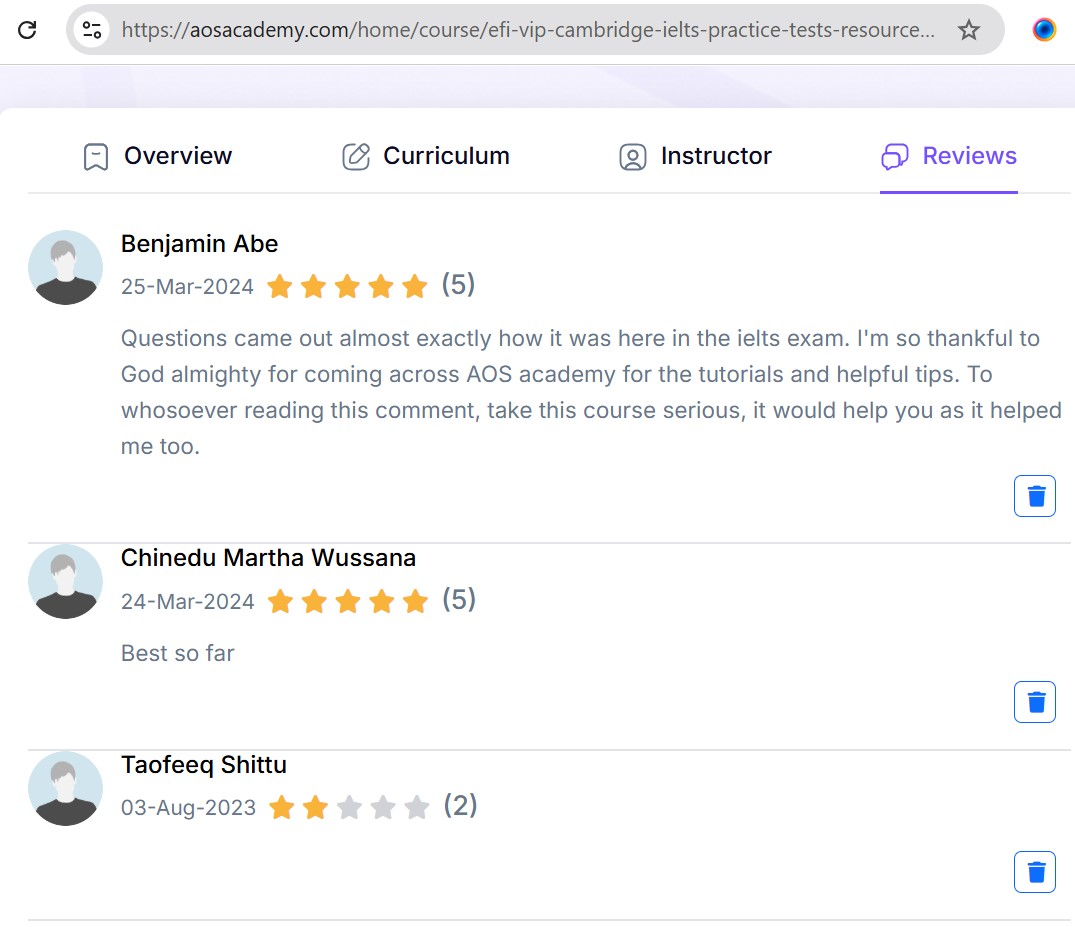1075x927 pixels.
Task: Go to the Instructor tab
Action: pos(695,156)
